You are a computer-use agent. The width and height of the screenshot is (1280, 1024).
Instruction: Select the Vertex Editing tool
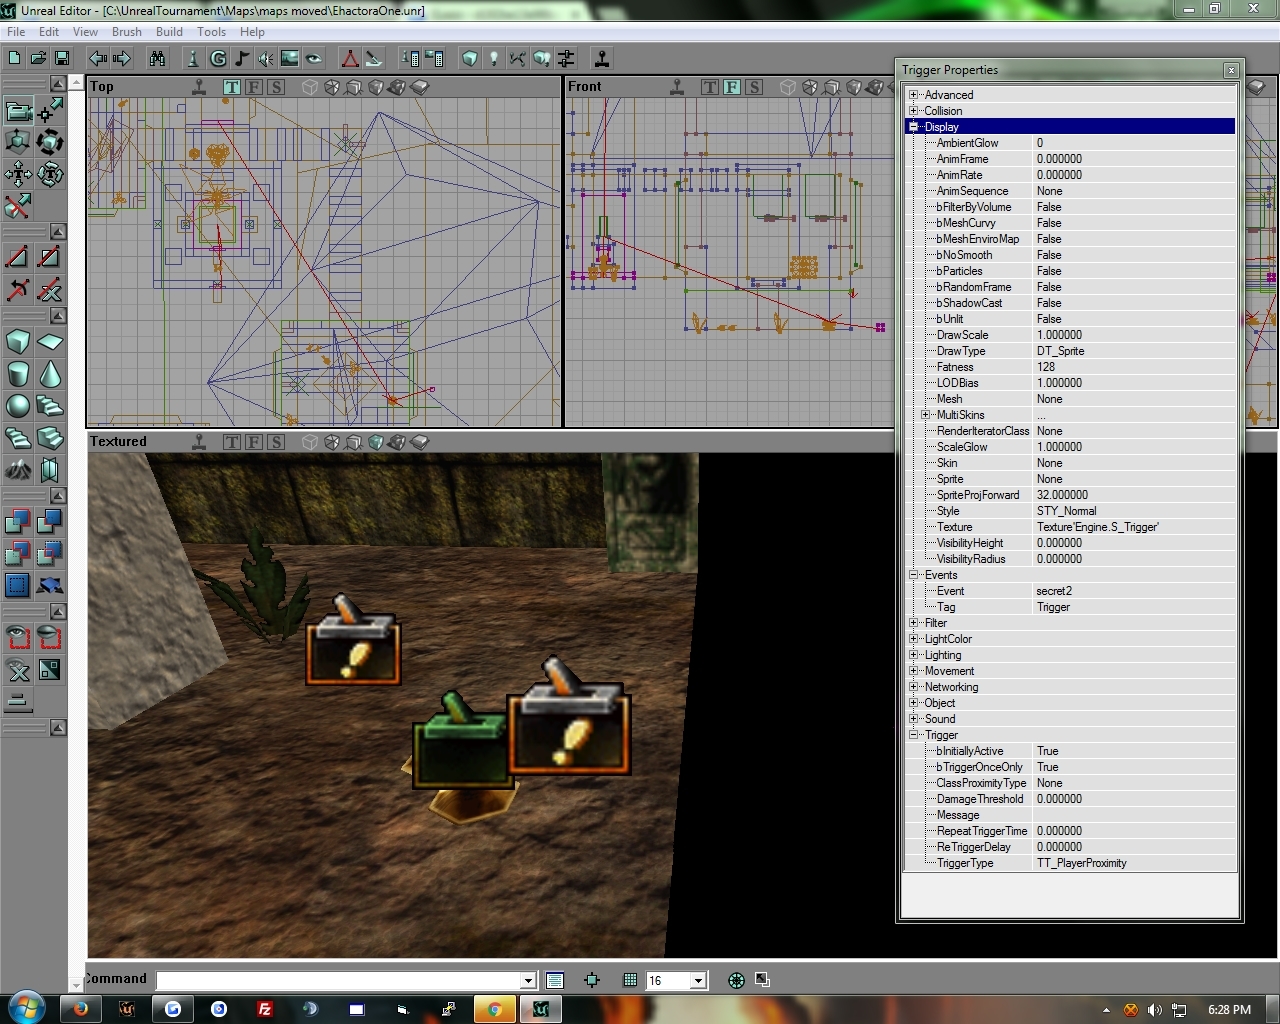[x=50, y=109]
